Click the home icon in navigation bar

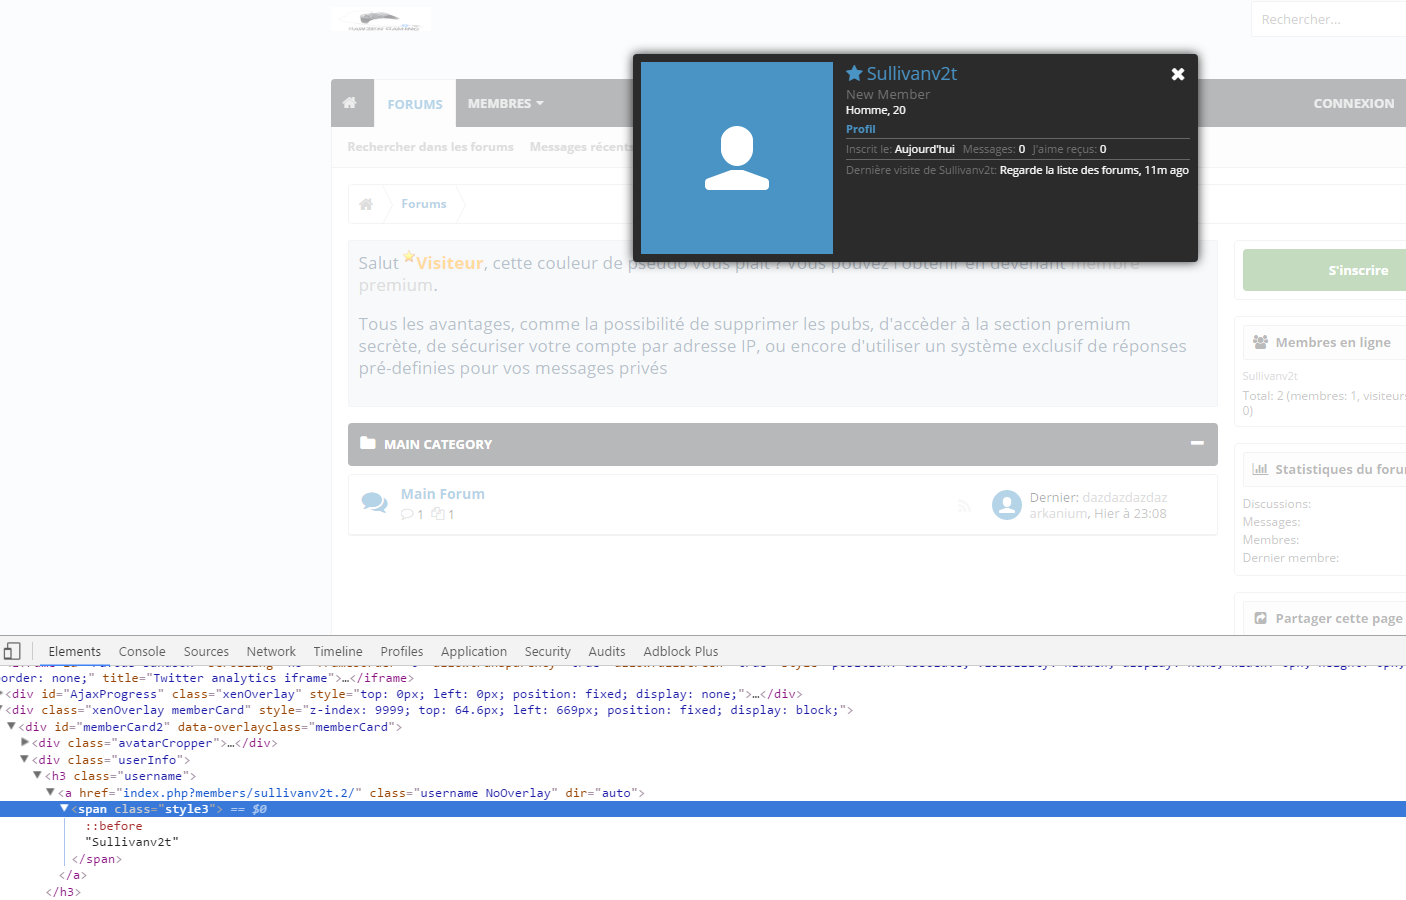pyautogui.click(x=349, y=103)
